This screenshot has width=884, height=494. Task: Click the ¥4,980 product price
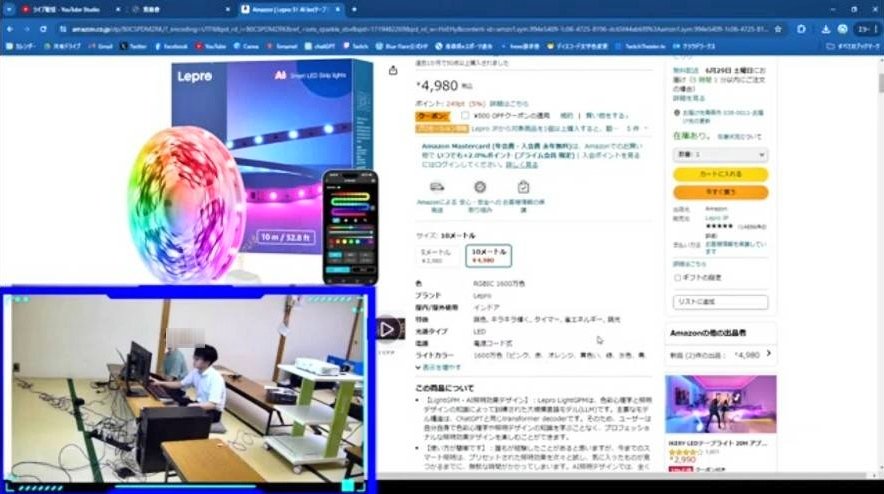pyautogui.click(x=438, y=86)
